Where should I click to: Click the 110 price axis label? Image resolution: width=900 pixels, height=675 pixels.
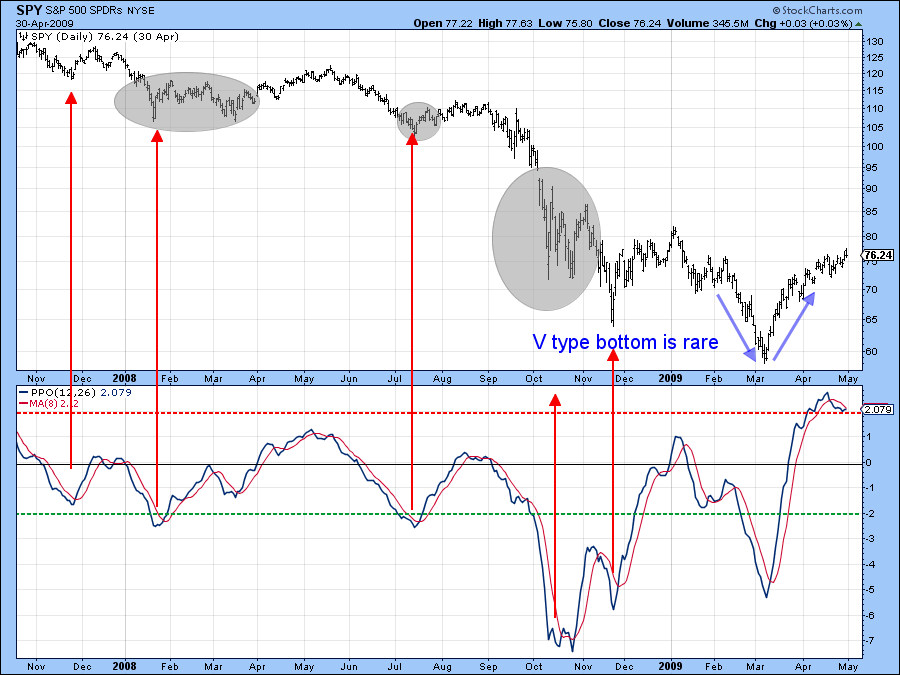point(875,108)
